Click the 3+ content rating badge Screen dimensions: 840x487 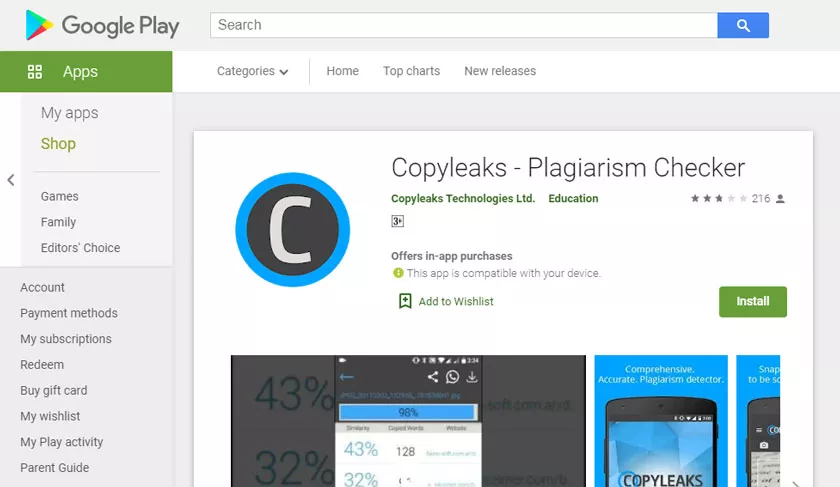point(398,221)
